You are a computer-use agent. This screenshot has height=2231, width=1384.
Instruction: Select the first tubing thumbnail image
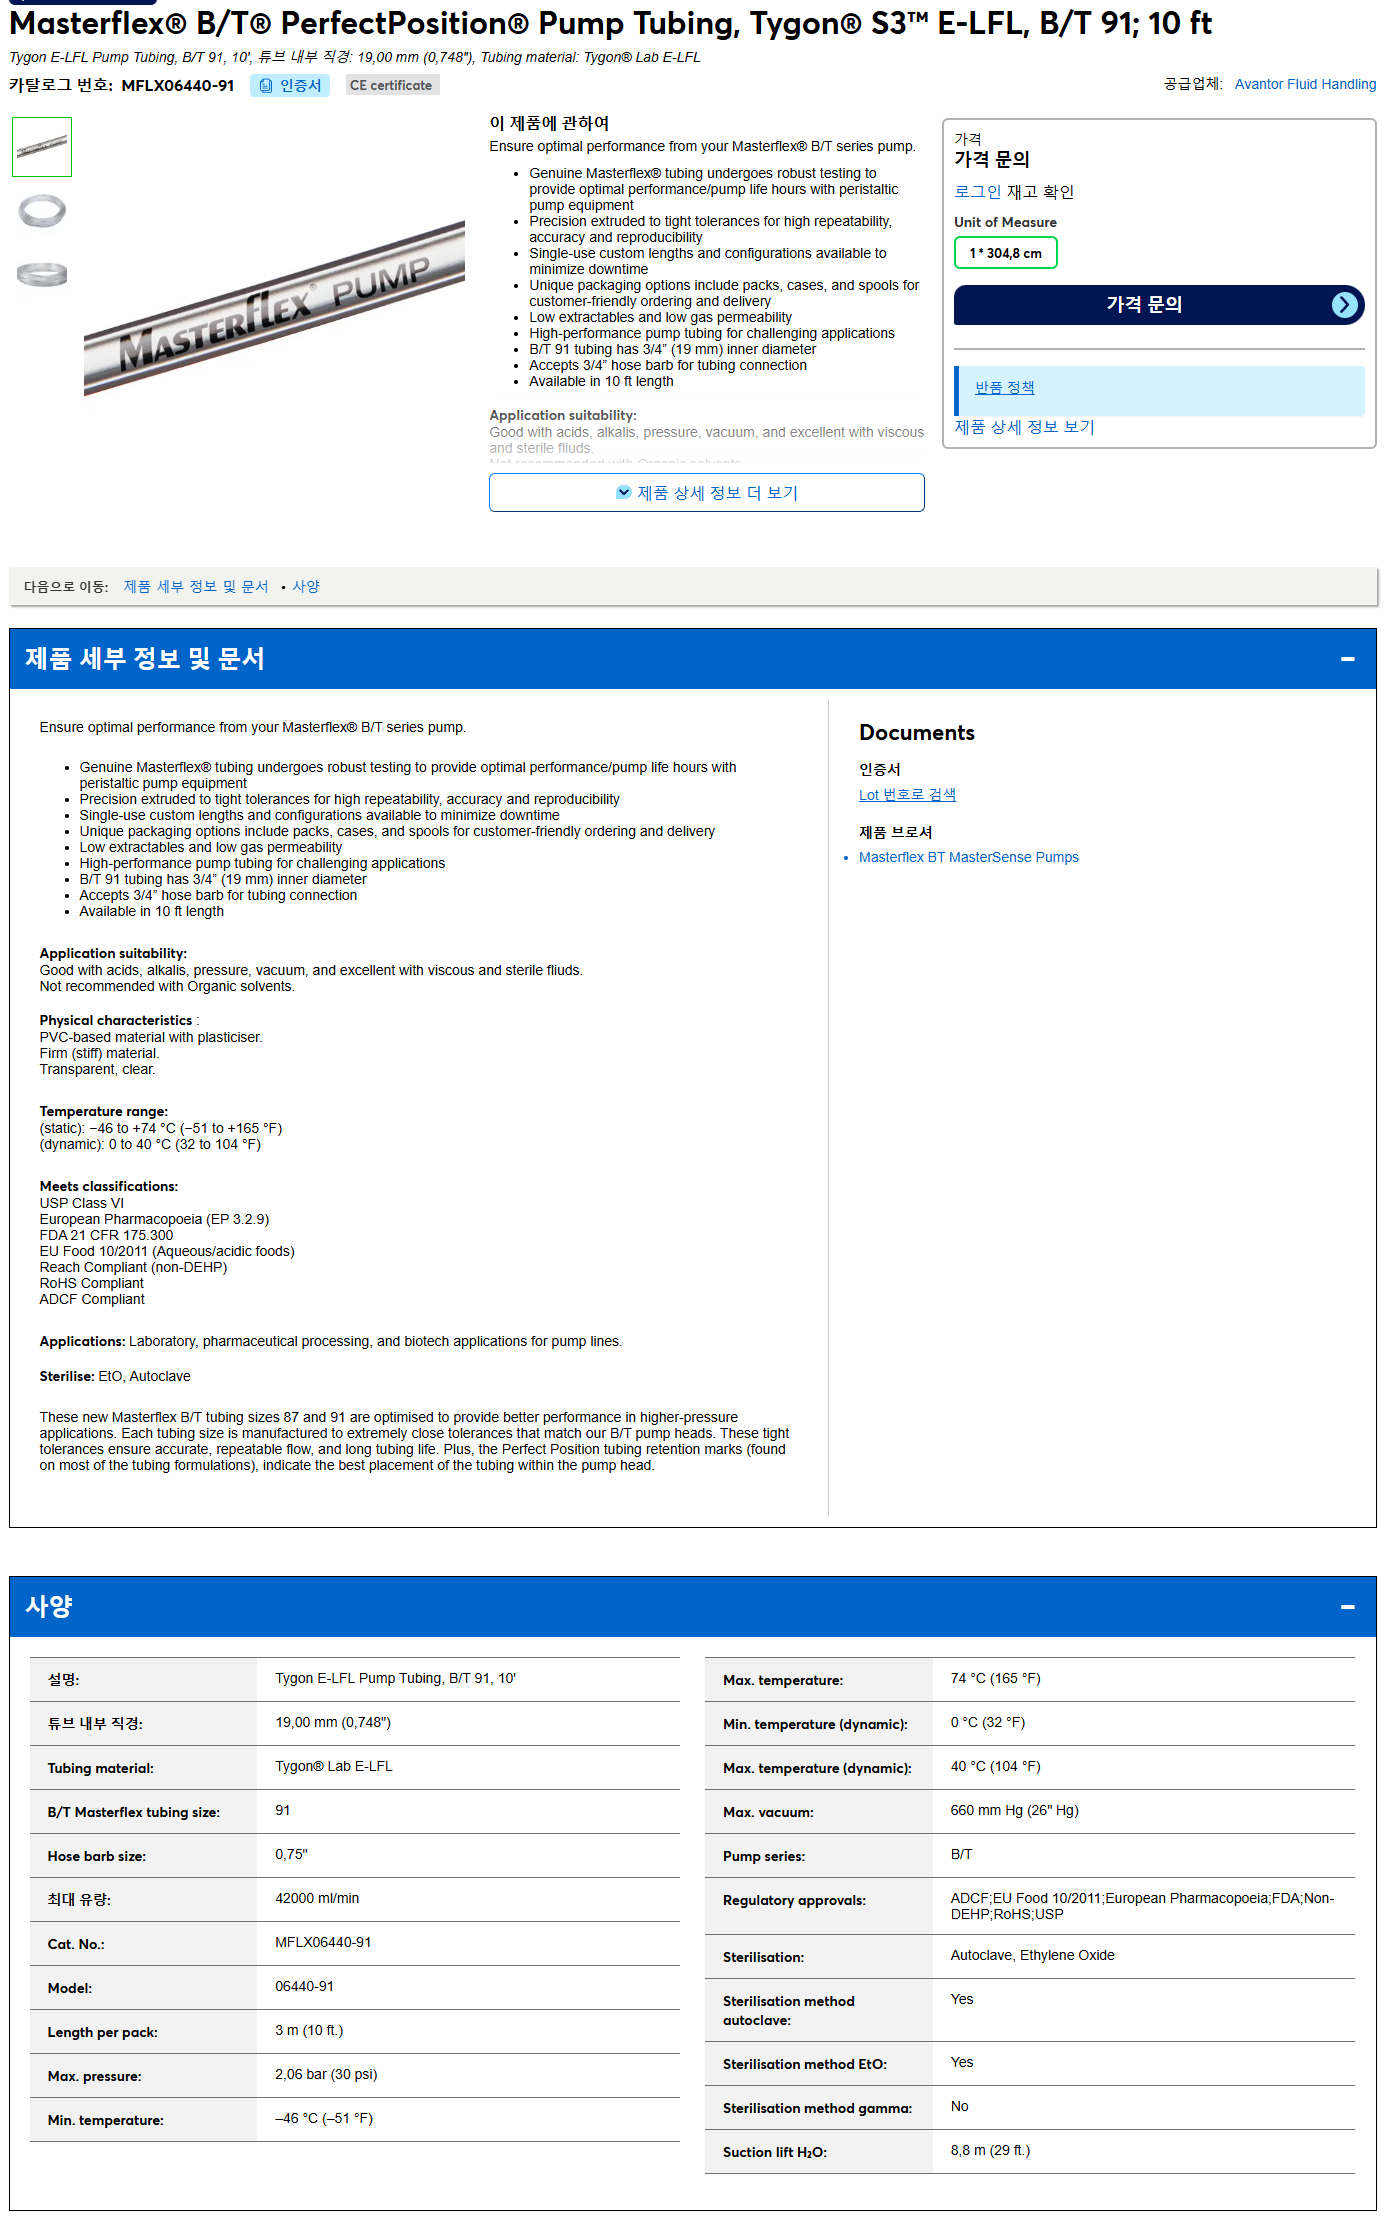pos(42,147)
